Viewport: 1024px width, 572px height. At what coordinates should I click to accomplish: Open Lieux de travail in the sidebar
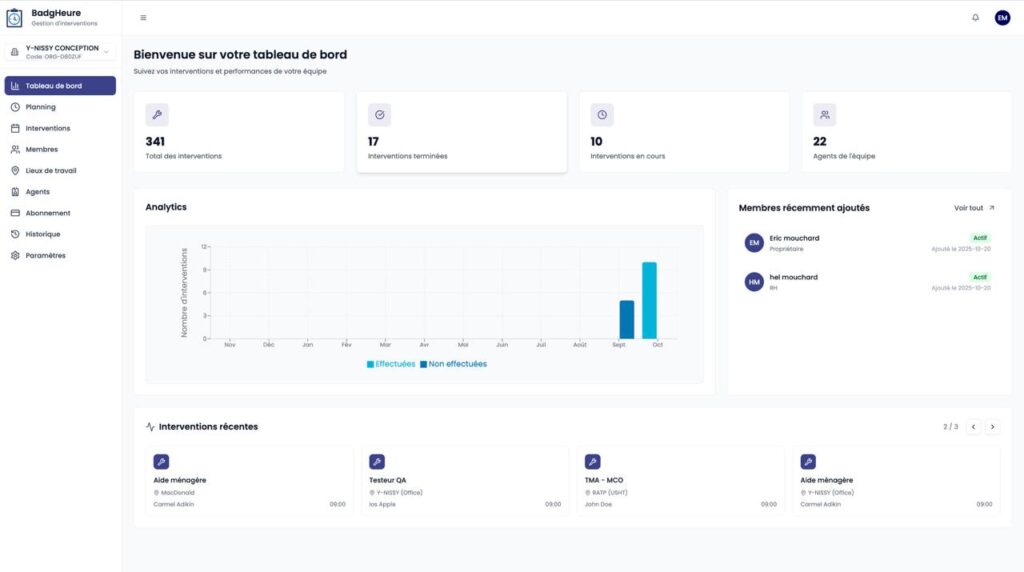point(50,170)
